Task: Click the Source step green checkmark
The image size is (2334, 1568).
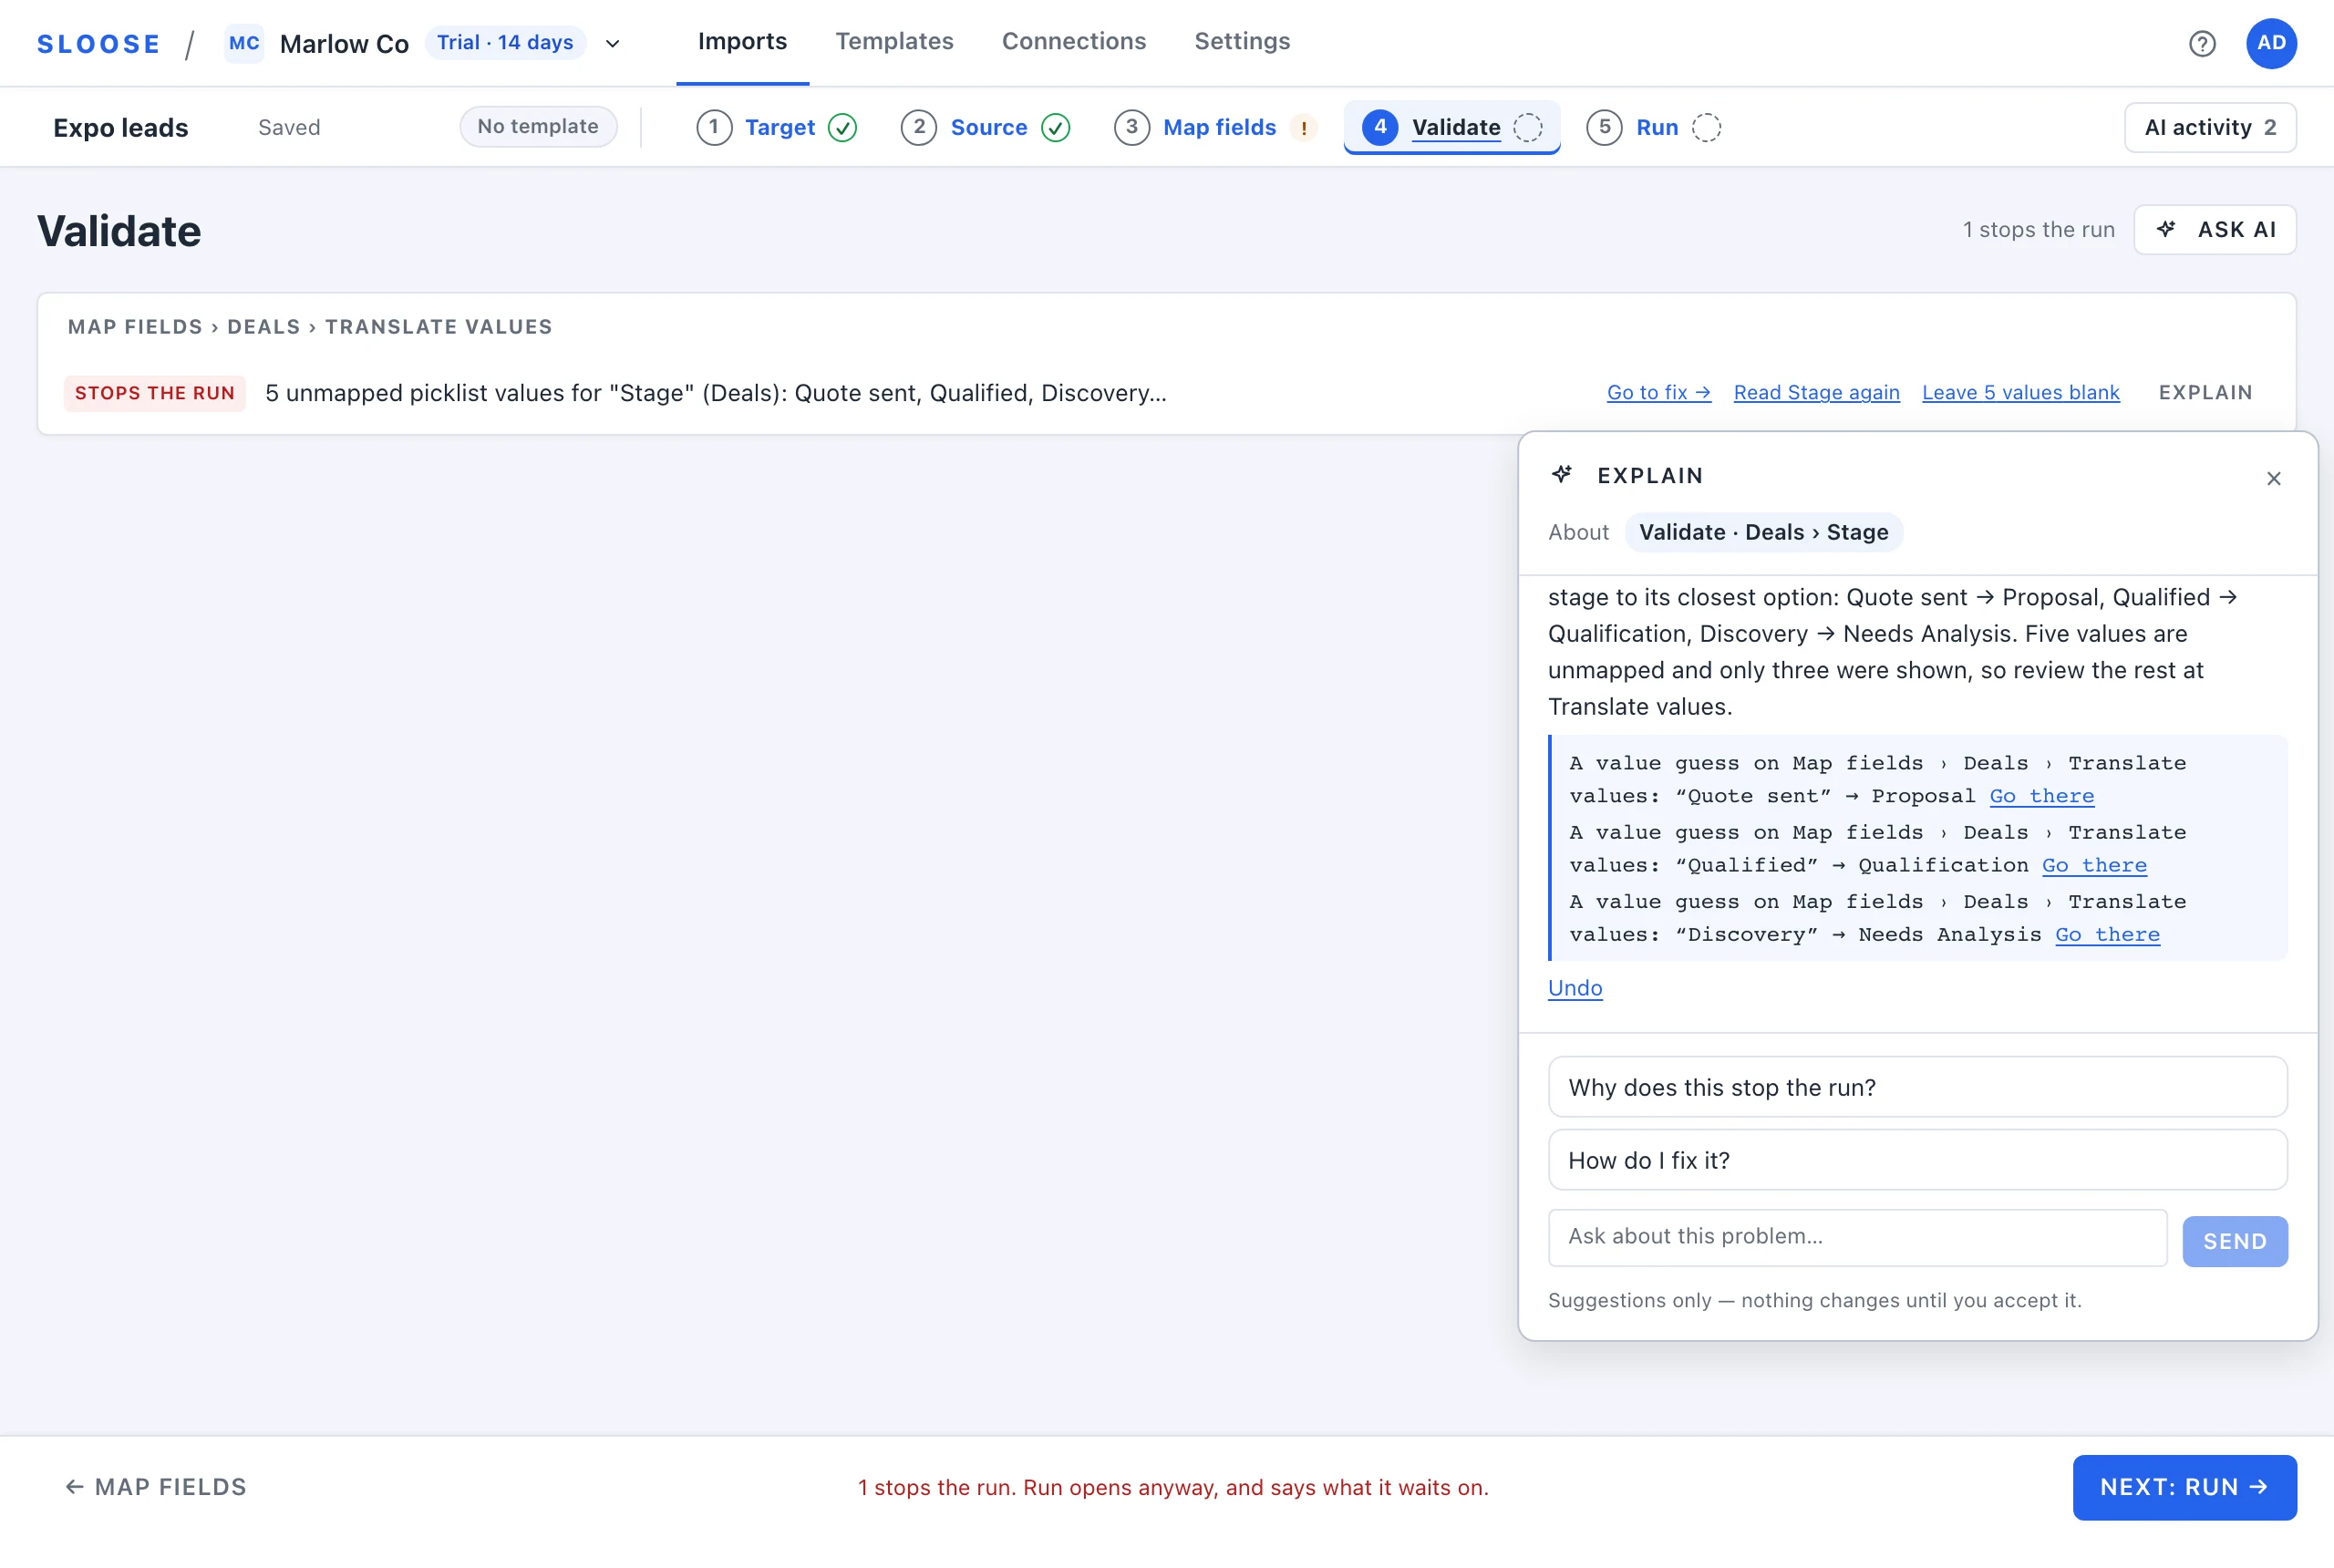Action: point(1056,128)
